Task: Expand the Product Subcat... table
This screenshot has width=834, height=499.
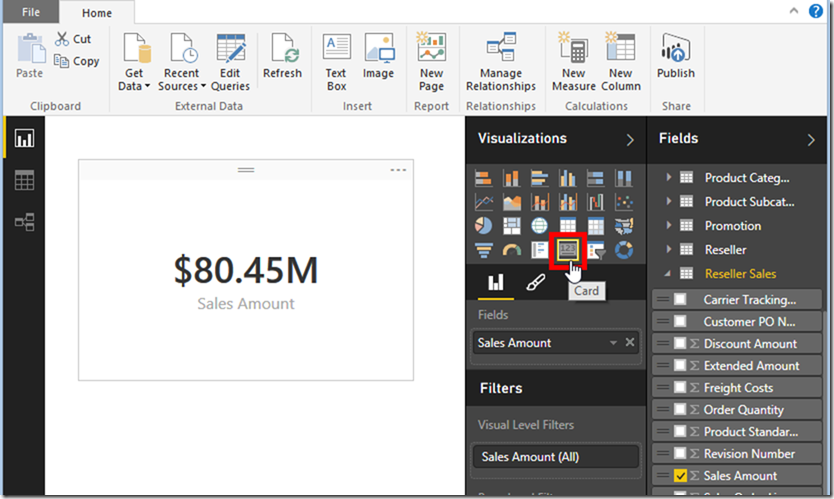Action: click(669, 201)
